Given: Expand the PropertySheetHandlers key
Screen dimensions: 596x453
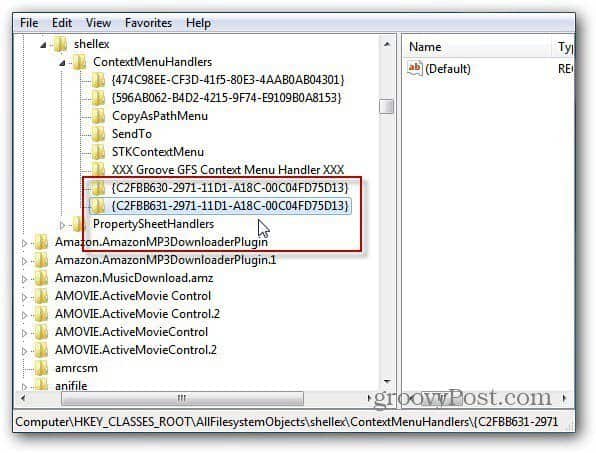Looking at the screenshot, I should click(x=62, y=225).
